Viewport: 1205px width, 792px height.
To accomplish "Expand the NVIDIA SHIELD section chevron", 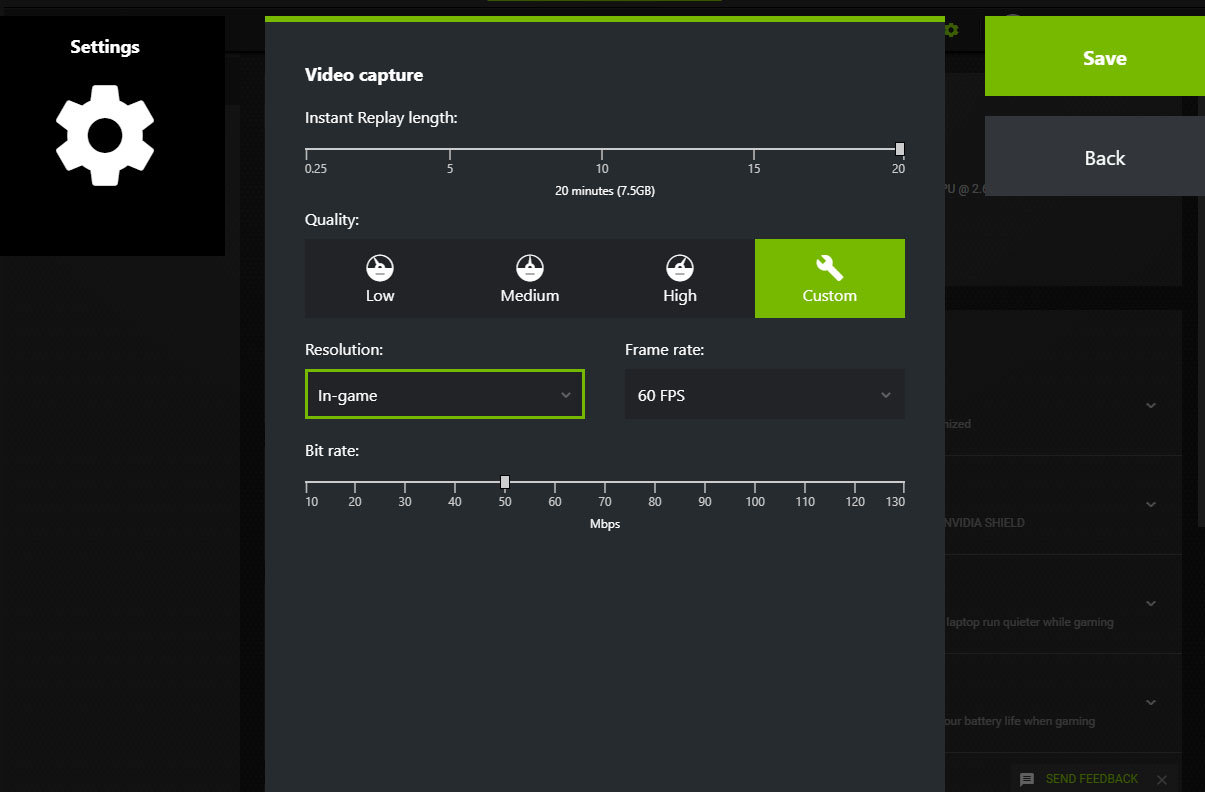I will 1151,504.
